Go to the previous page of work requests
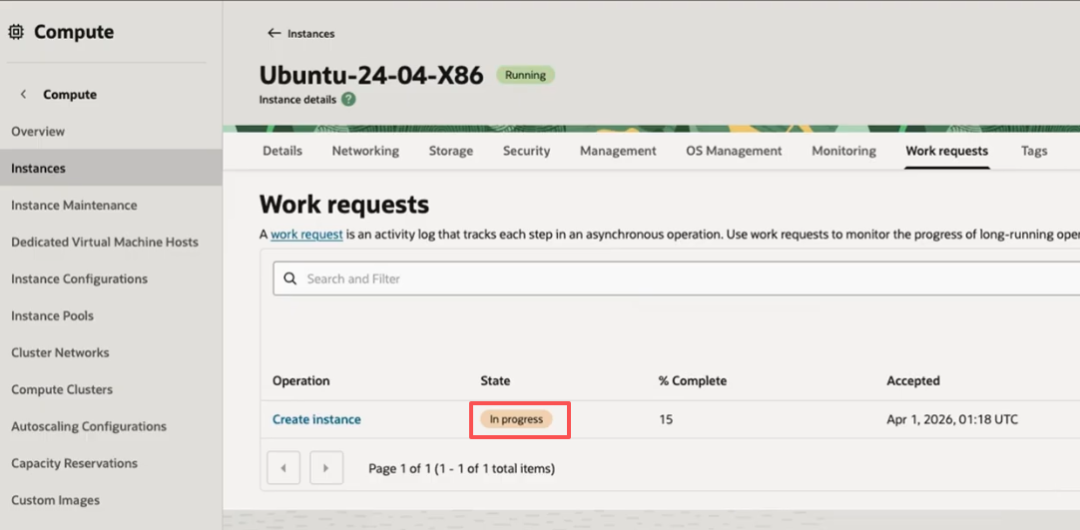 283,469
